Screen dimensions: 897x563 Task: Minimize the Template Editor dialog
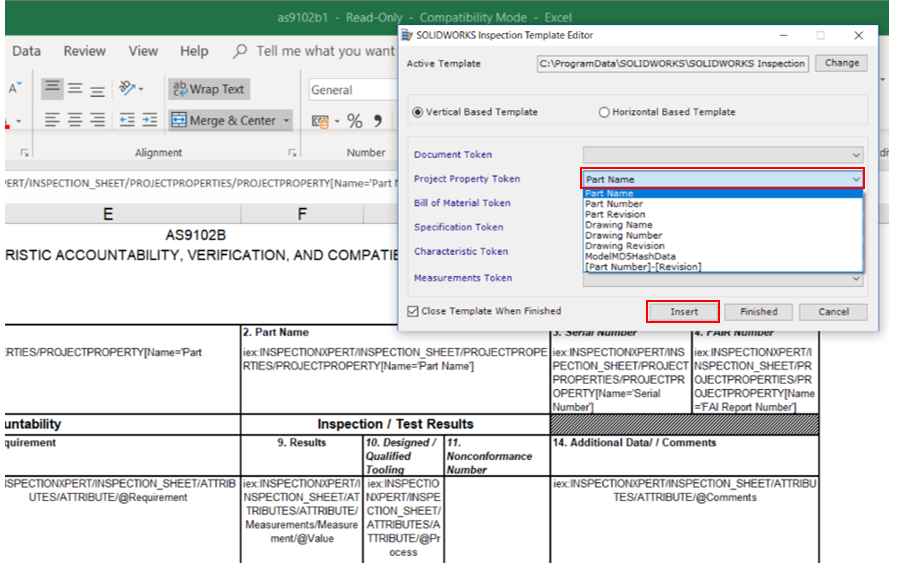click(x=783, y=35)
